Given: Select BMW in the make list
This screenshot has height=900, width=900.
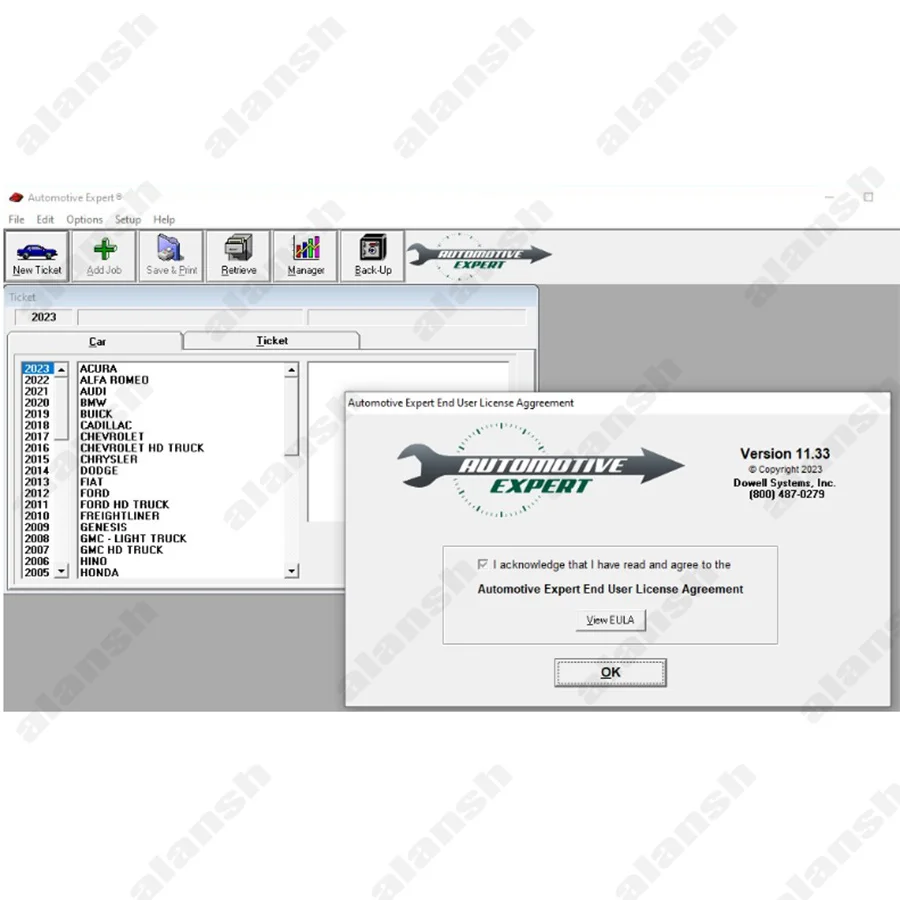Looking at the screenshot, I should [x=93, y=402].
